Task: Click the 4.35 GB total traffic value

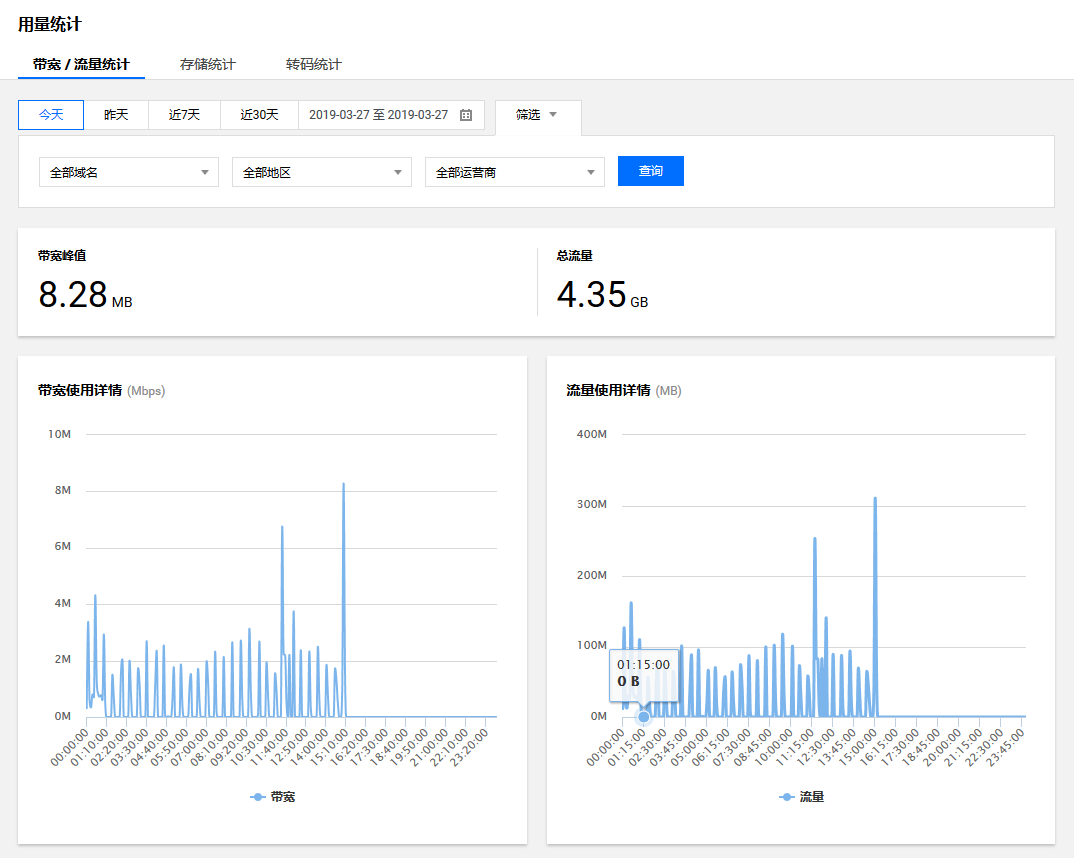Action: point(602,295)
